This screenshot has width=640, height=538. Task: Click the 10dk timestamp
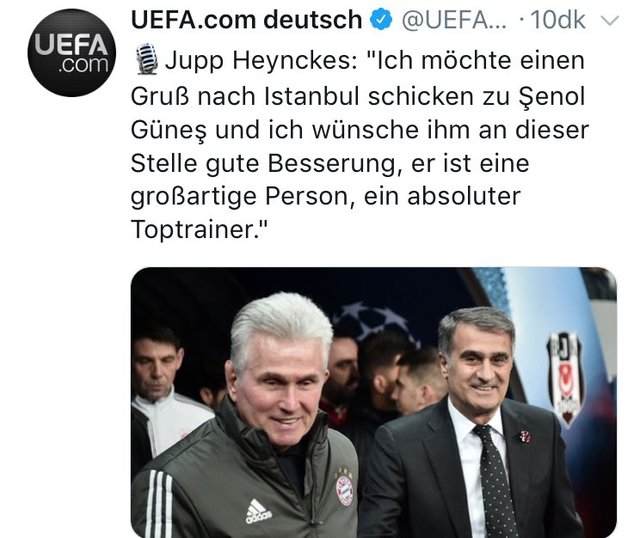tap(558, 20)
